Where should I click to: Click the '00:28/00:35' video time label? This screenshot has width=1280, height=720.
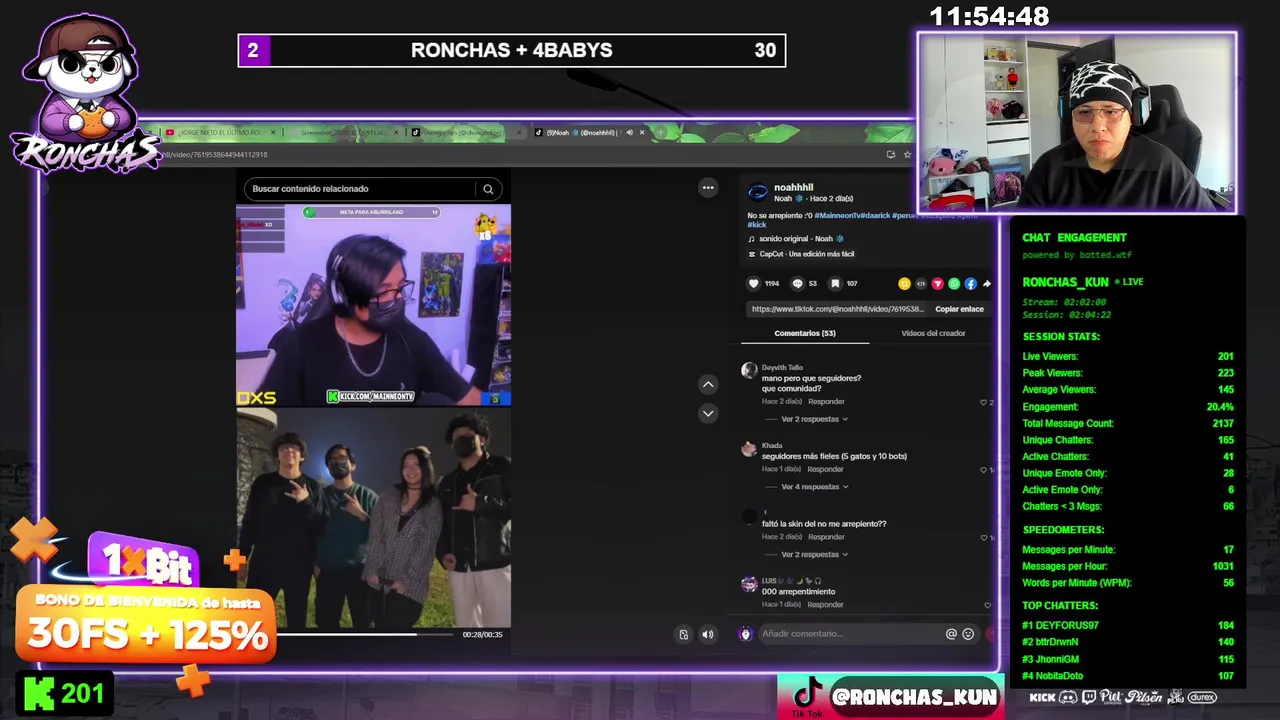point(482,634)
